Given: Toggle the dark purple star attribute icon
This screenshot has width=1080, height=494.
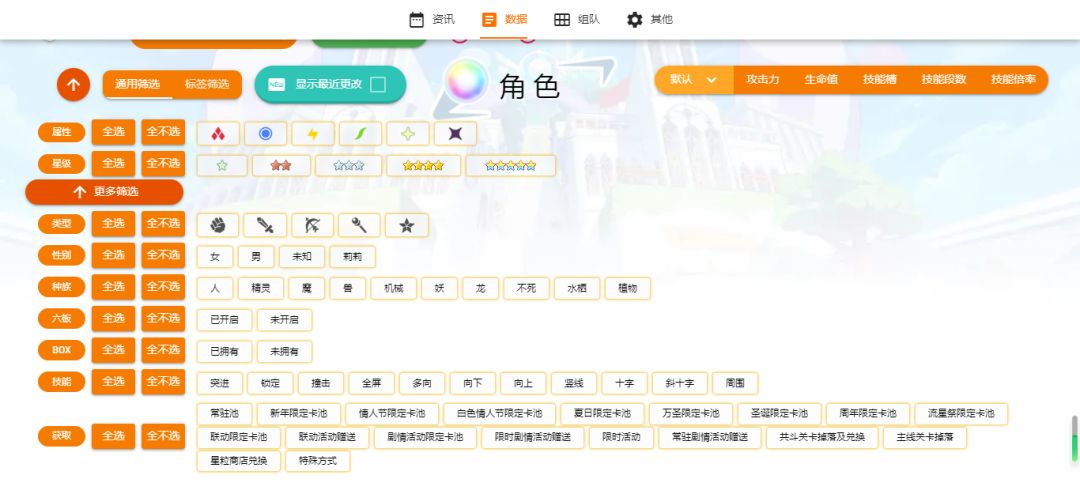Looking at the screenshot, I should 455,134.
